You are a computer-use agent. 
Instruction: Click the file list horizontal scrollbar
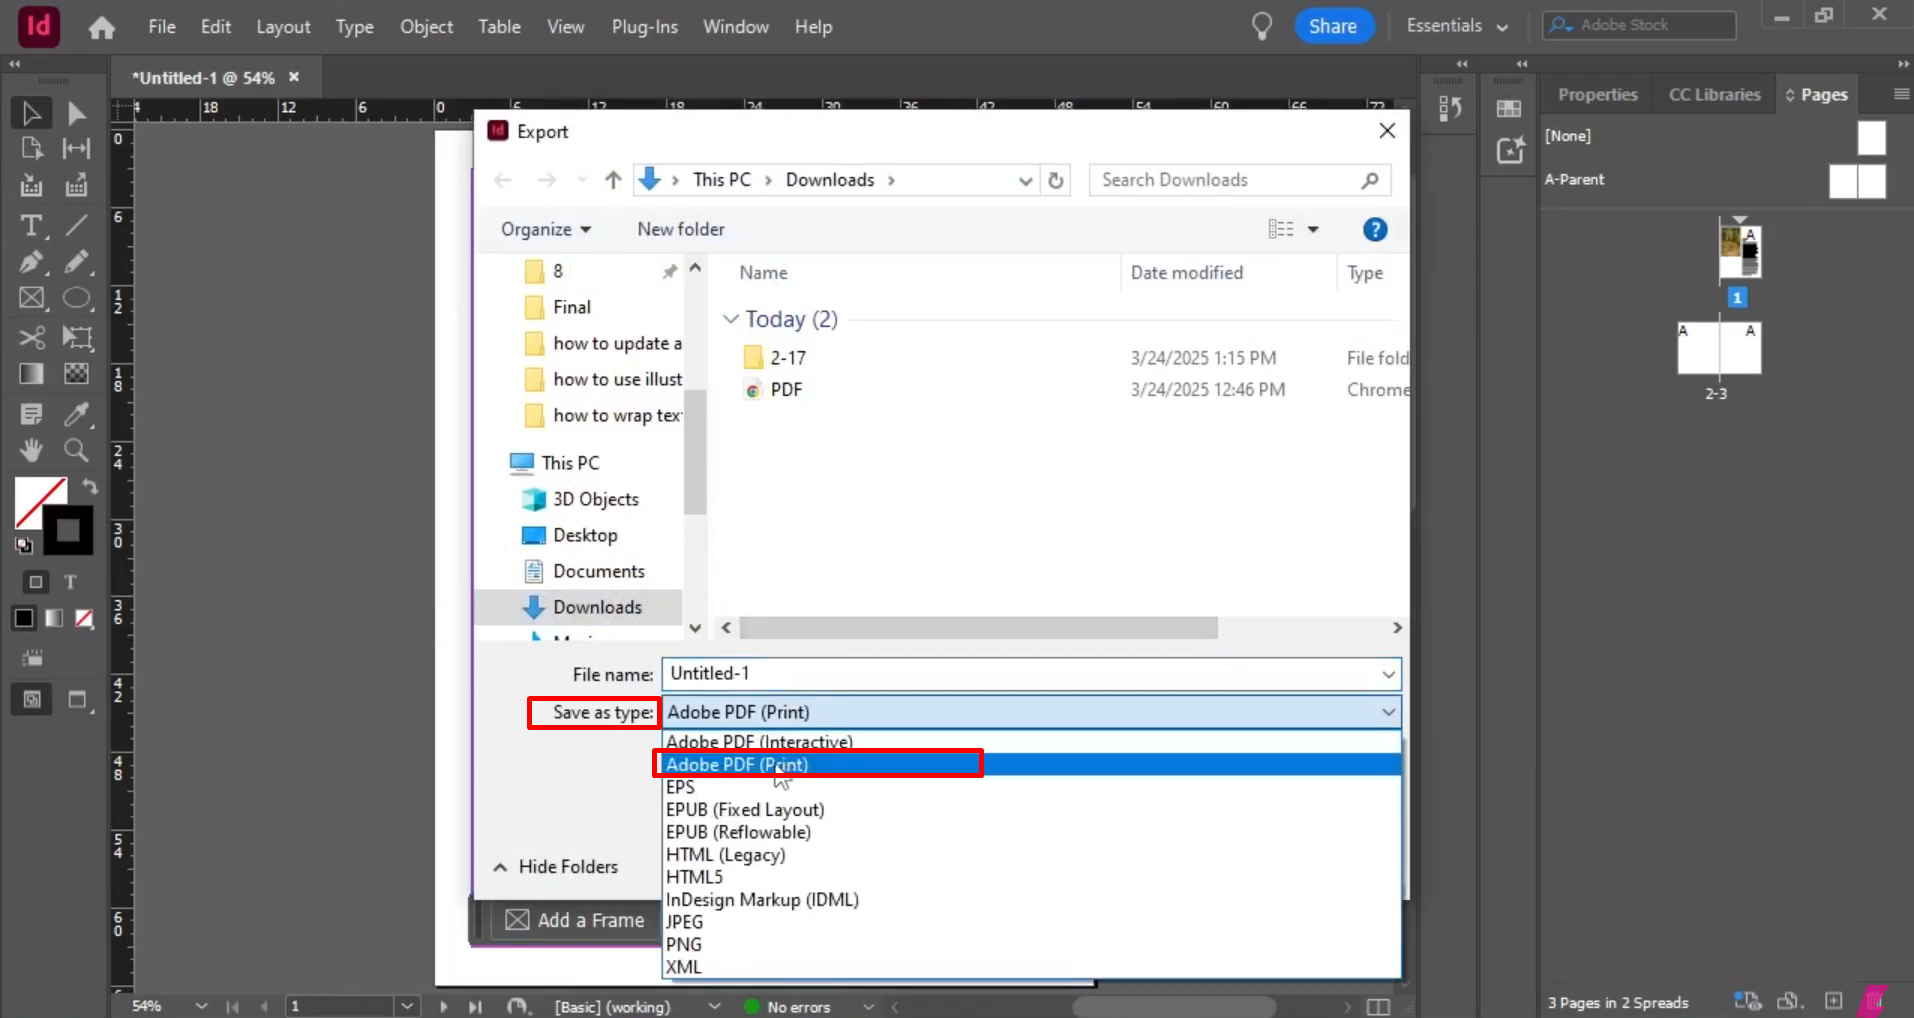click(x=979, y=628)
